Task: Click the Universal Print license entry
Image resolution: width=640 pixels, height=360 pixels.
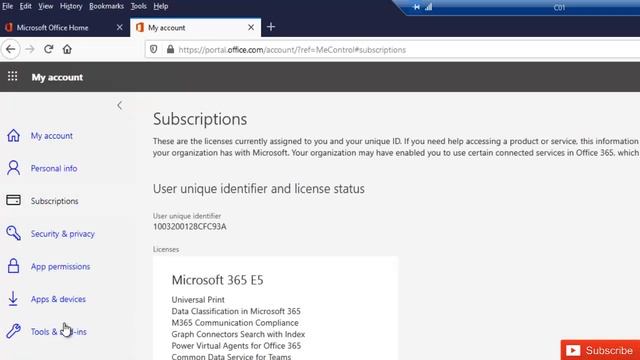Action: 198,300
